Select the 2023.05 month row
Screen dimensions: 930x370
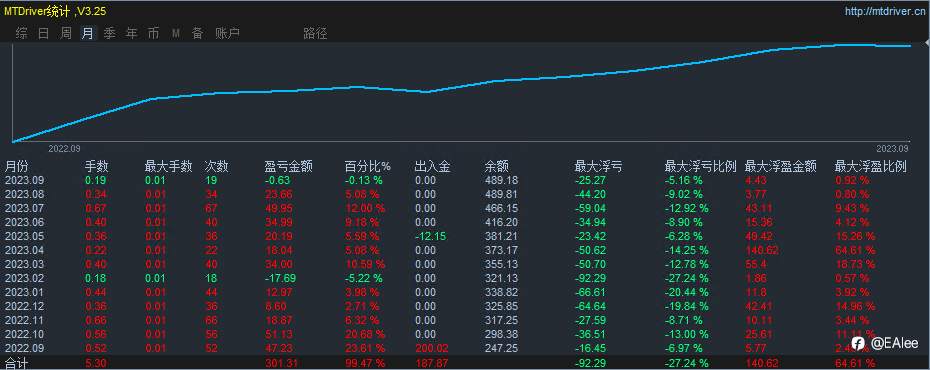tap(465, 236)
